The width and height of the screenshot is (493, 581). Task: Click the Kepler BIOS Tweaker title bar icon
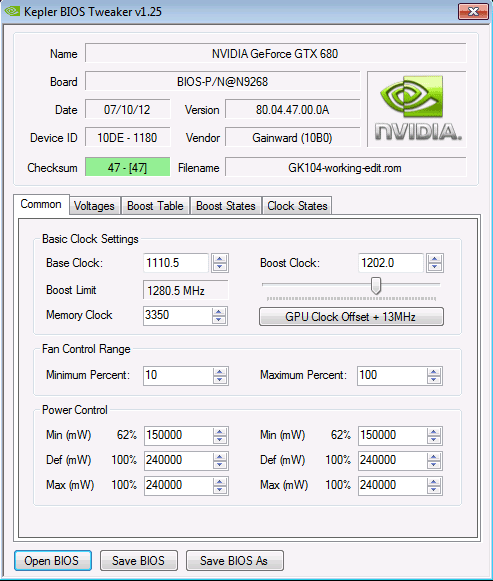point(12,11)
